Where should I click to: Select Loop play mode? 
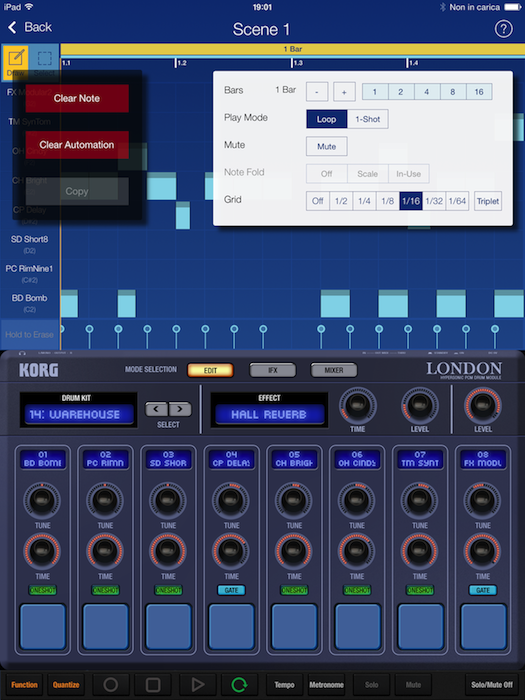pyautogui.click(x=326, y=119)
